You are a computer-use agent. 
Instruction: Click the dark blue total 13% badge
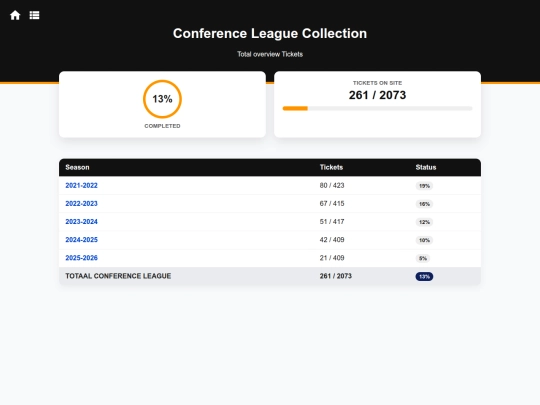click(x=424, y=277)
